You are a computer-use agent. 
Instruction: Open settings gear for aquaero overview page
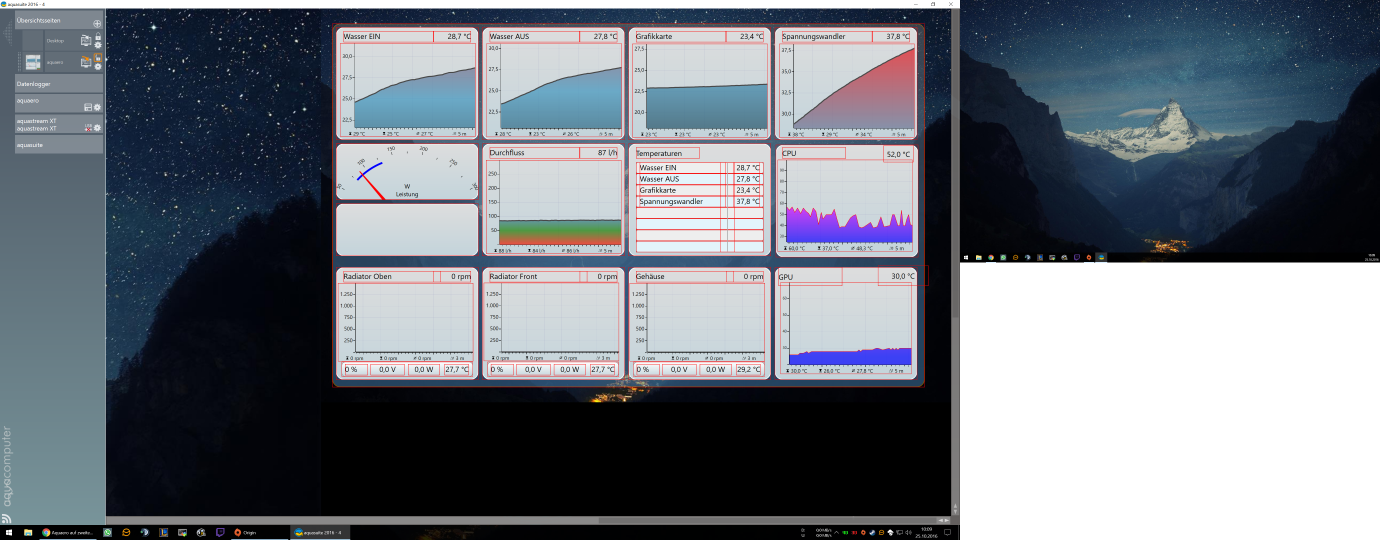click(98, 67)
